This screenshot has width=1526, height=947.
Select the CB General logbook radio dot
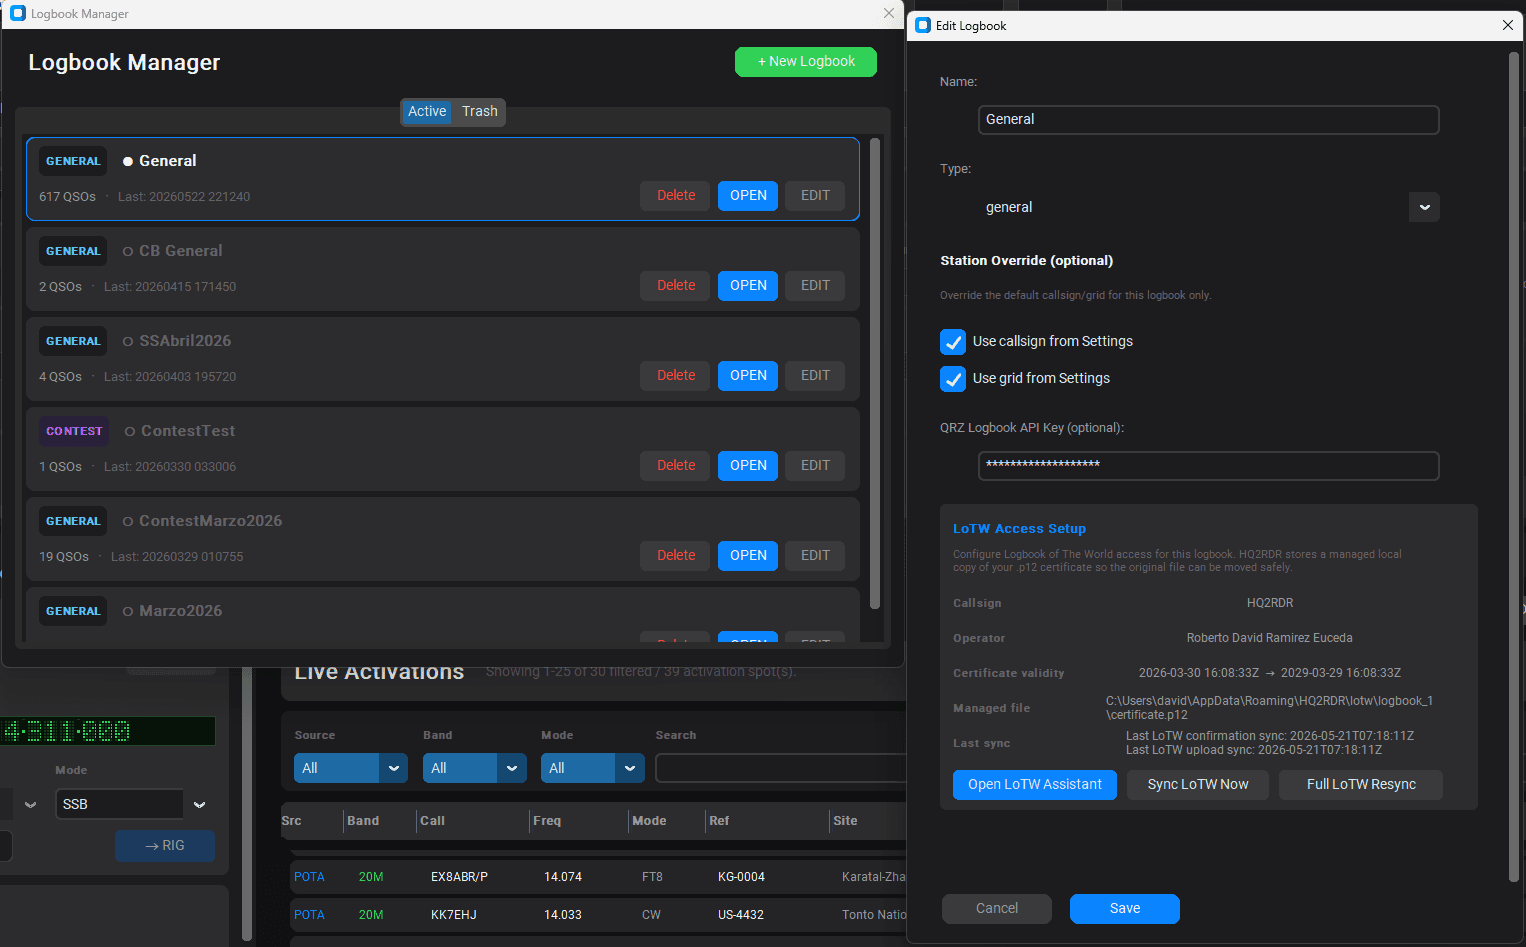pos(128,251)
